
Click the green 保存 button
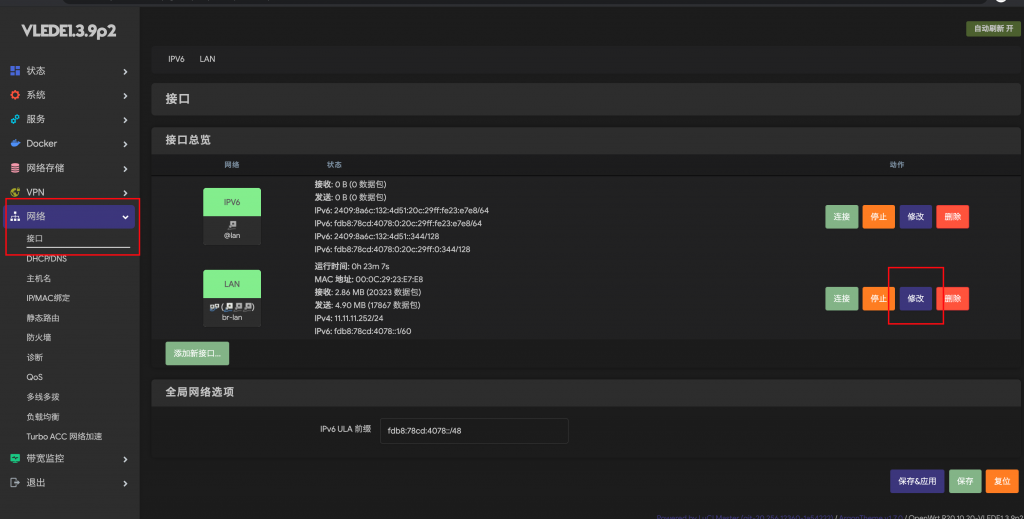point(965,481)
